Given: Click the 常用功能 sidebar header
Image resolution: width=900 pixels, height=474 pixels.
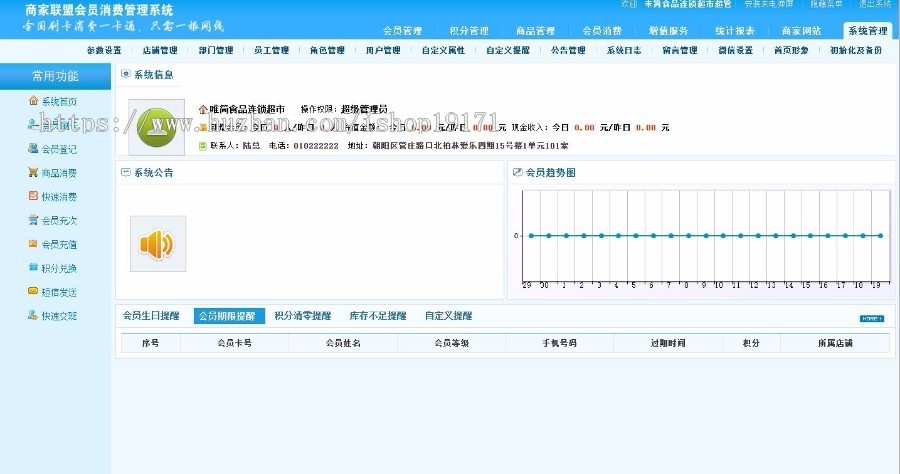Looking at the screenshot, I should click(x=55, y=76).
